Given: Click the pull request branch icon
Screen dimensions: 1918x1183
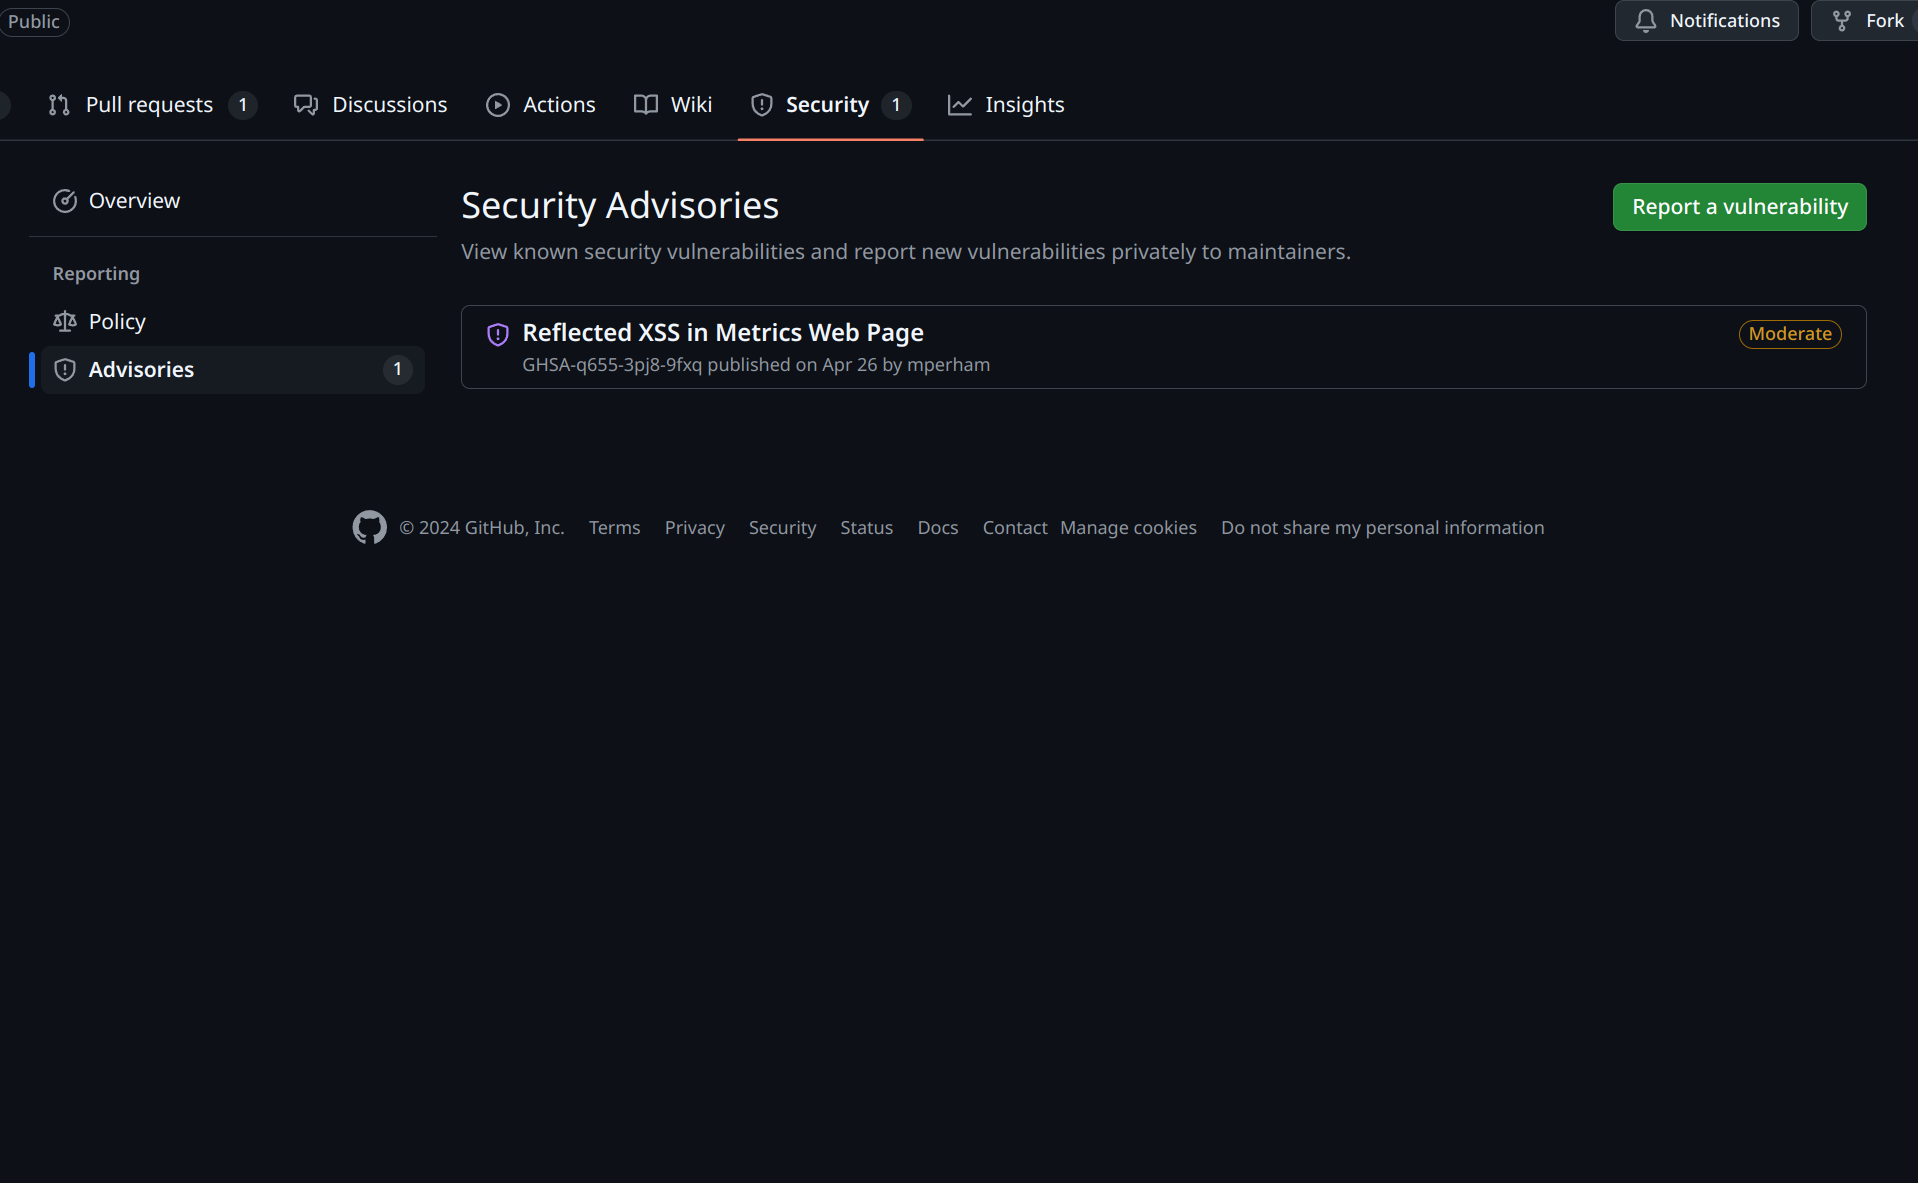Looking at the screenshot, I should pyautogui.click(x=59, y=105).
